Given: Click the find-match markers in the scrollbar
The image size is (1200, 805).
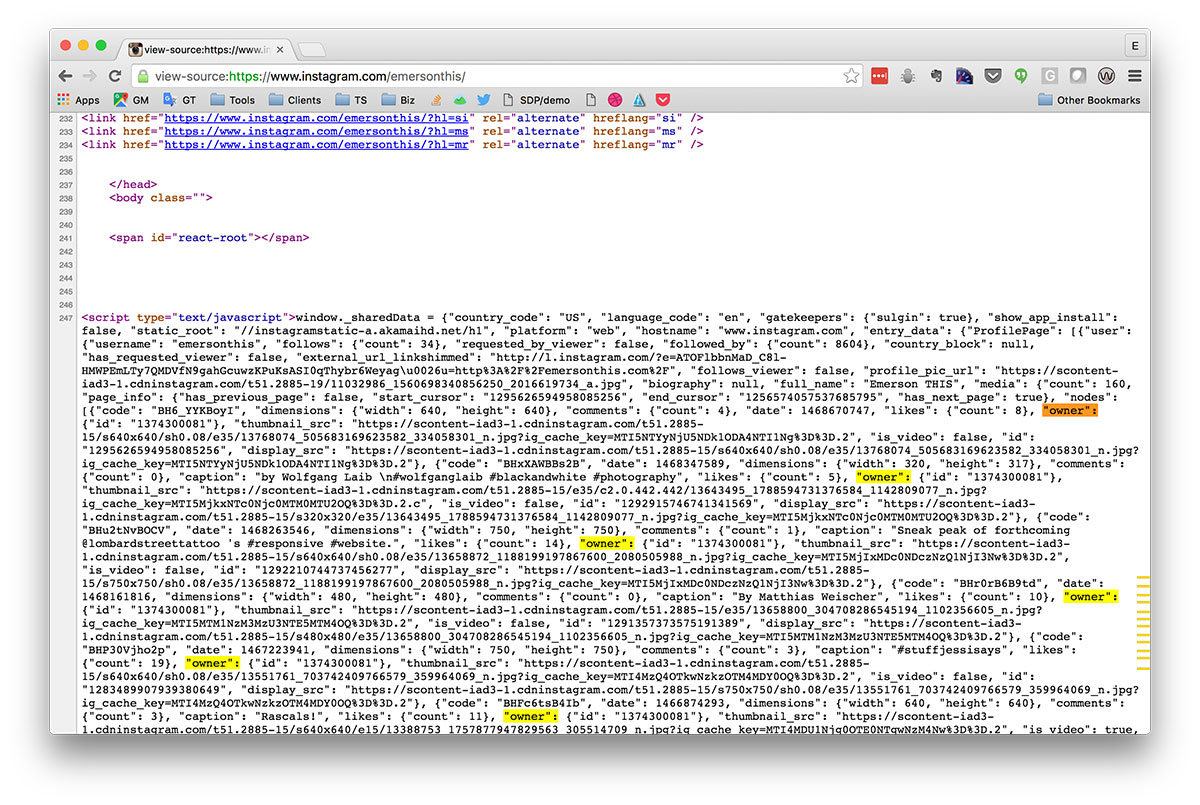Looking at the screenshot, I should click(1144, 622).
